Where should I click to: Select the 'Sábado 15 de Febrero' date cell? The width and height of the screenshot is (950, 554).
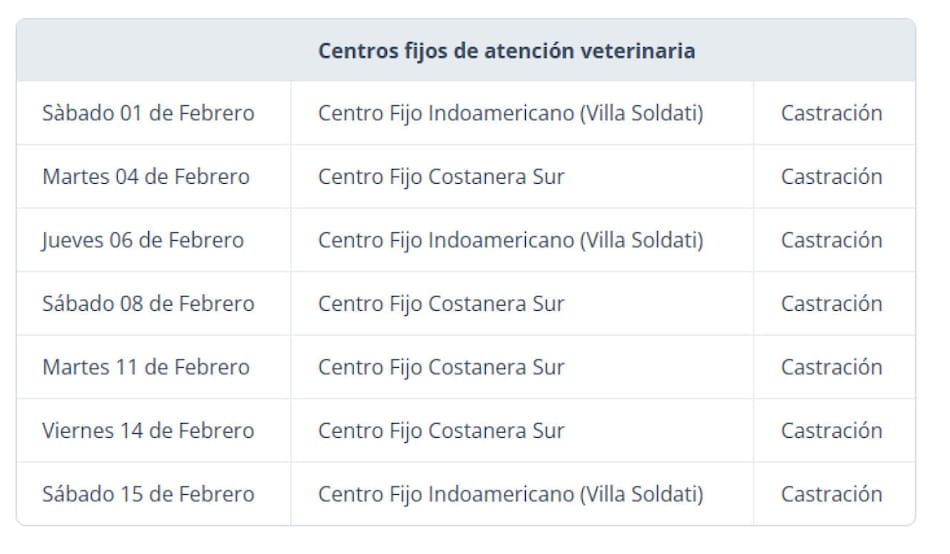(148, 494)
